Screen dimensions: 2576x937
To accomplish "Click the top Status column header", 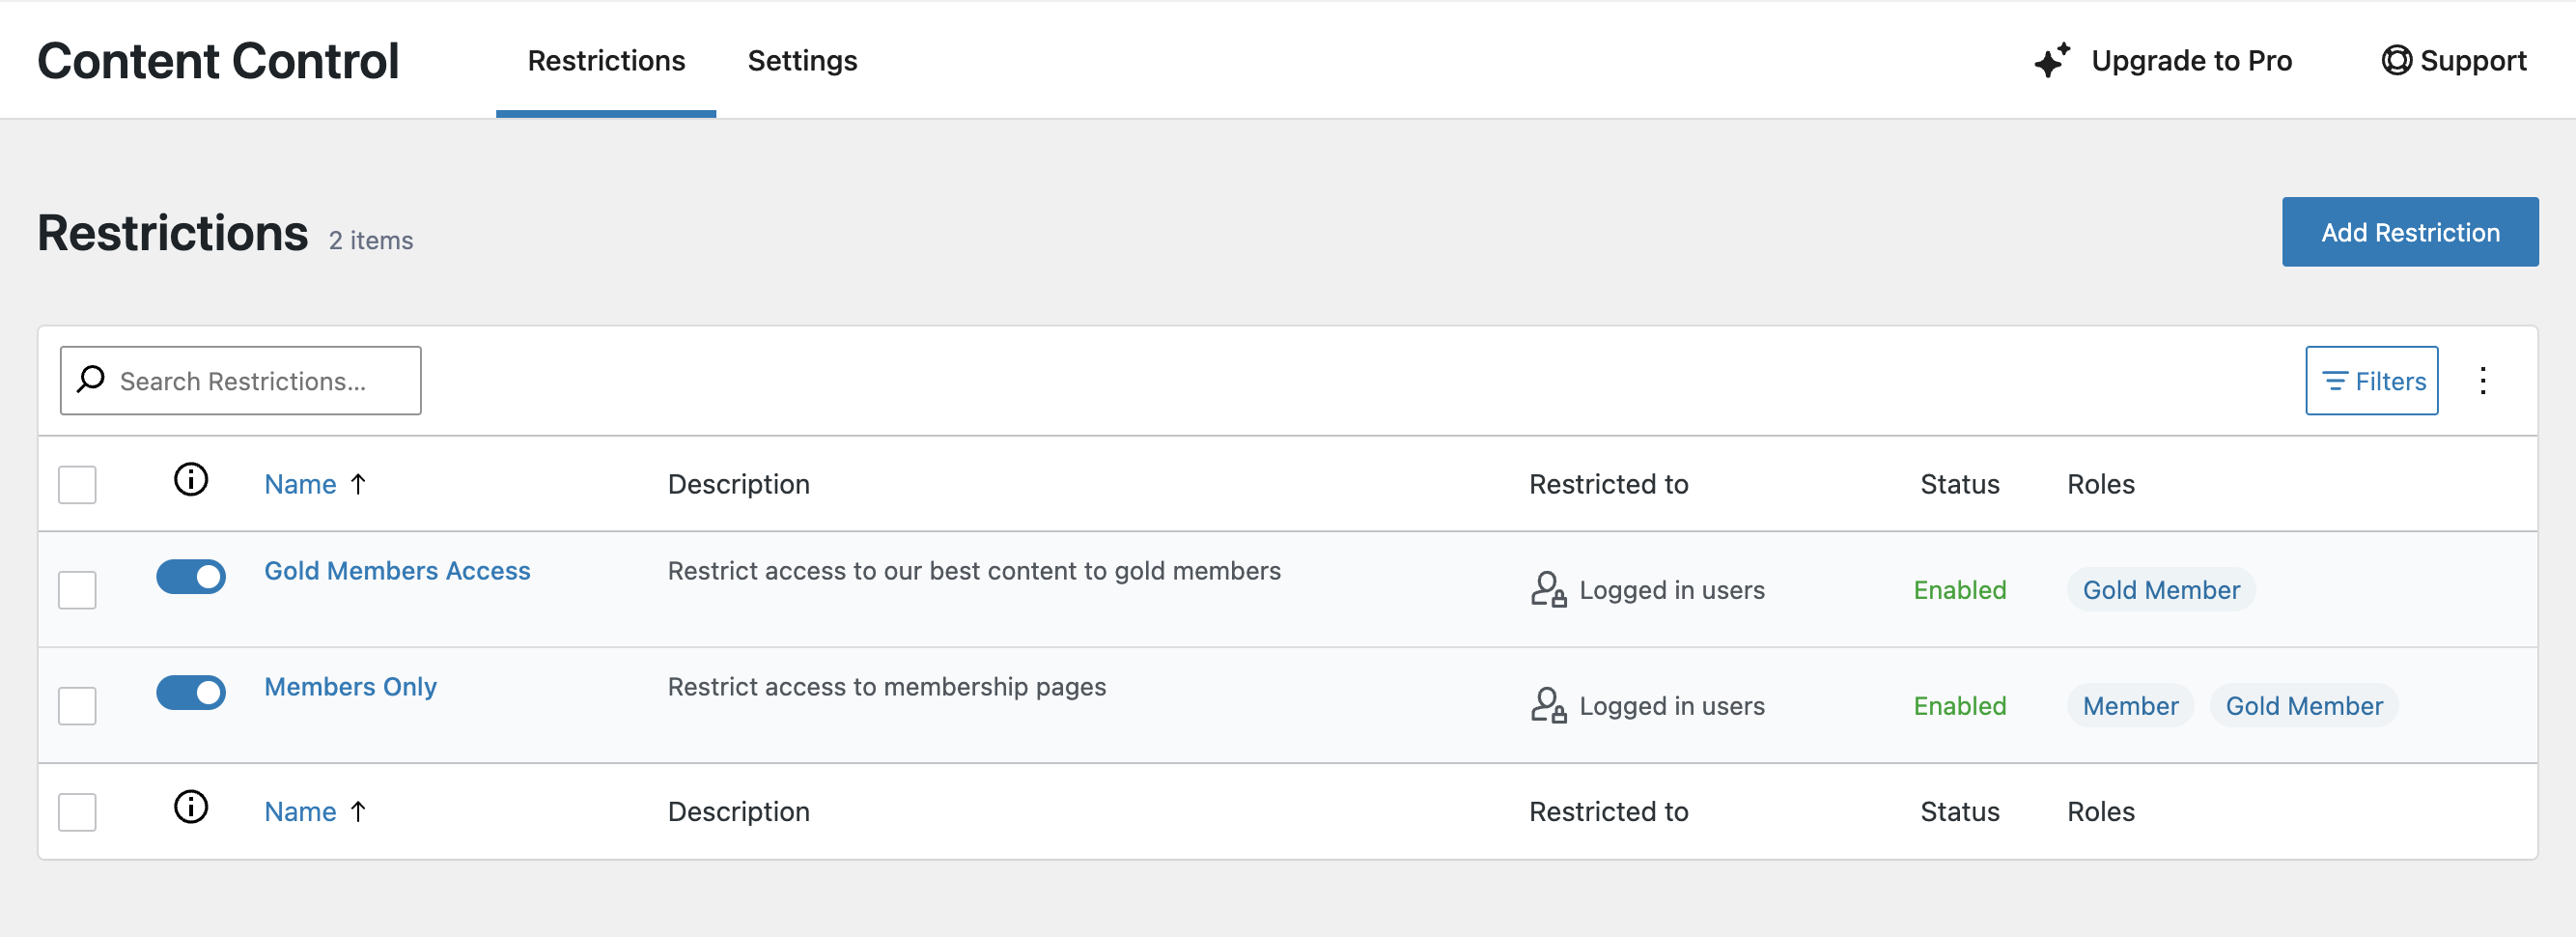I will pos(1959,484).
